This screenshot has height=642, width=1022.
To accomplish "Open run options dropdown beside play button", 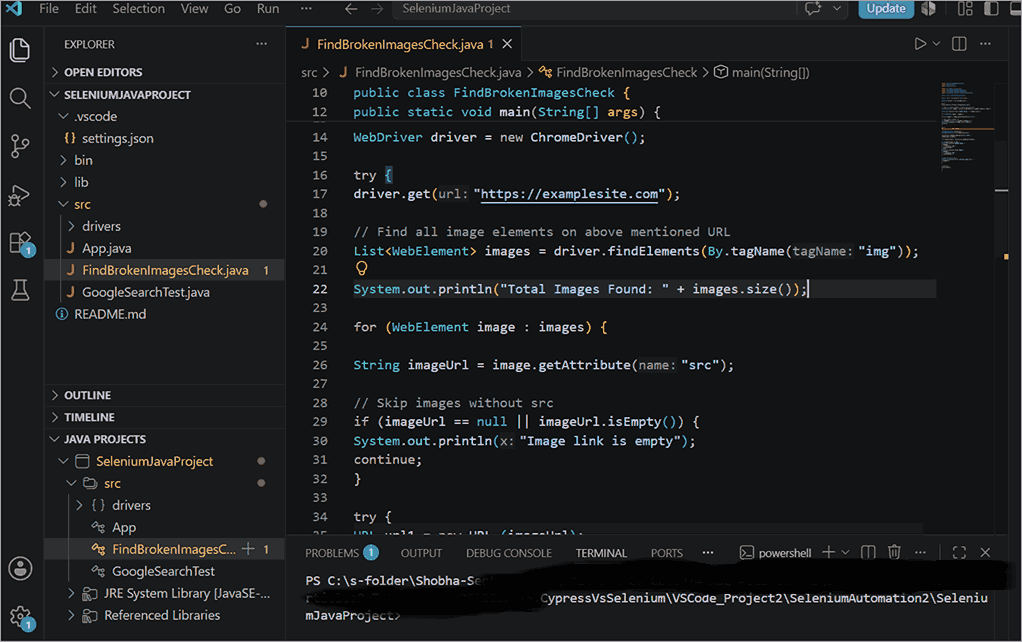I will [936, 44].
